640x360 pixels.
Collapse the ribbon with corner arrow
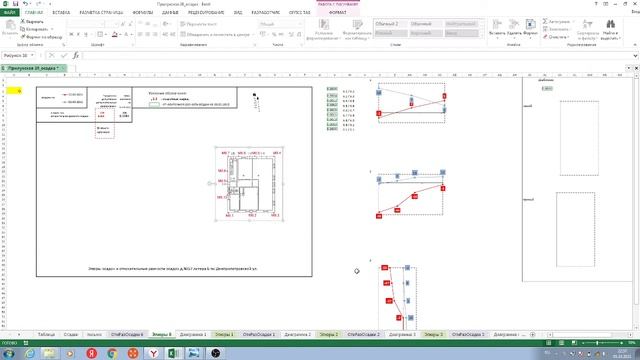[635, 44]
